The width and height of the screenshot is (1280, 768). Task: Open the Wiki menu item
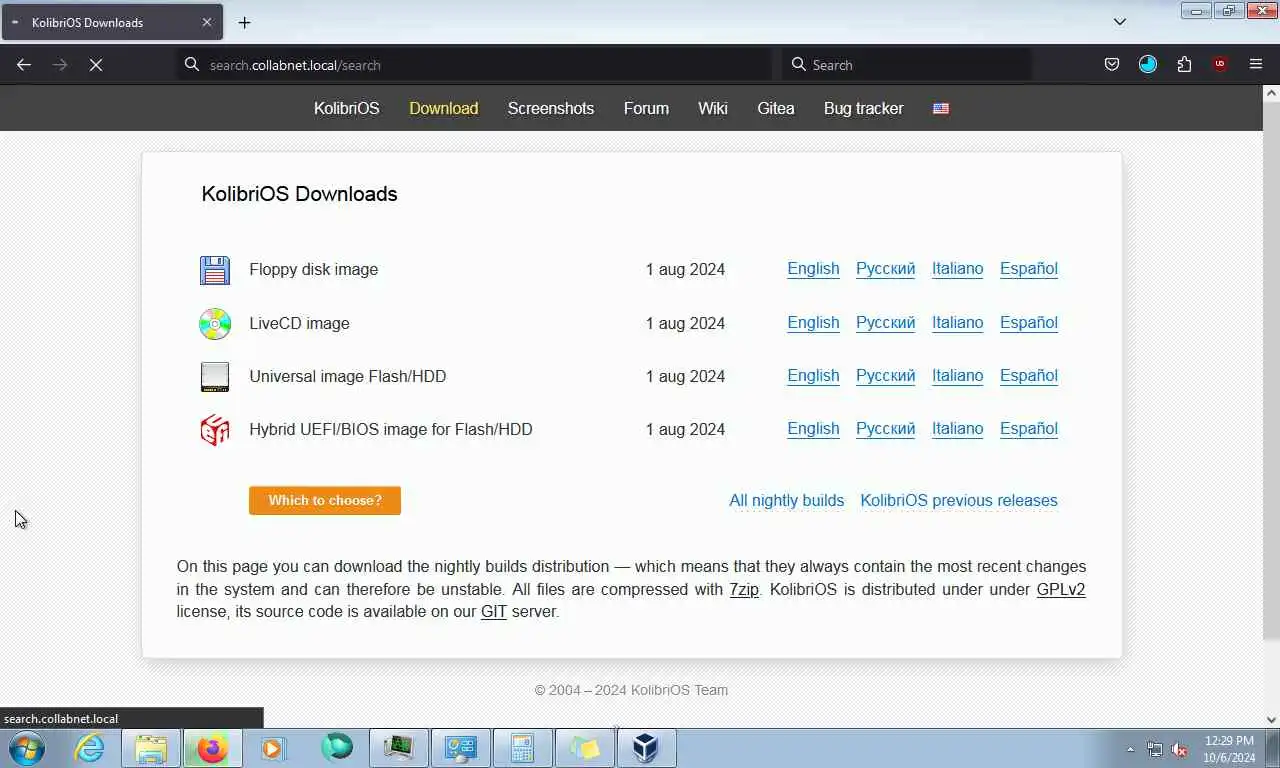pyautogui.click(x=713, y=108)
